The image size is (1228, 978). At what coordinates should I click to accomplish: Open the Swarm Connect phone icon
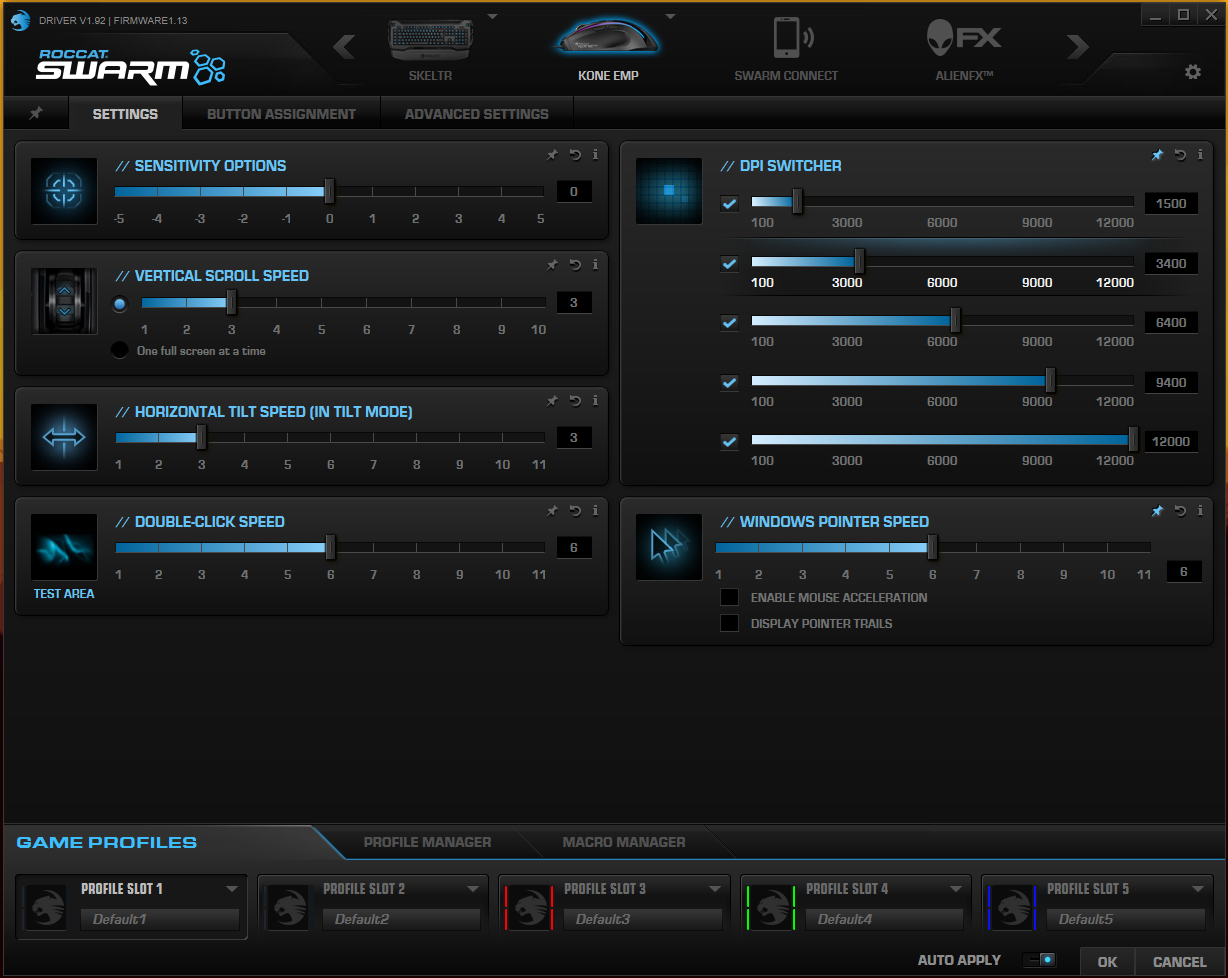click(793, 38)
